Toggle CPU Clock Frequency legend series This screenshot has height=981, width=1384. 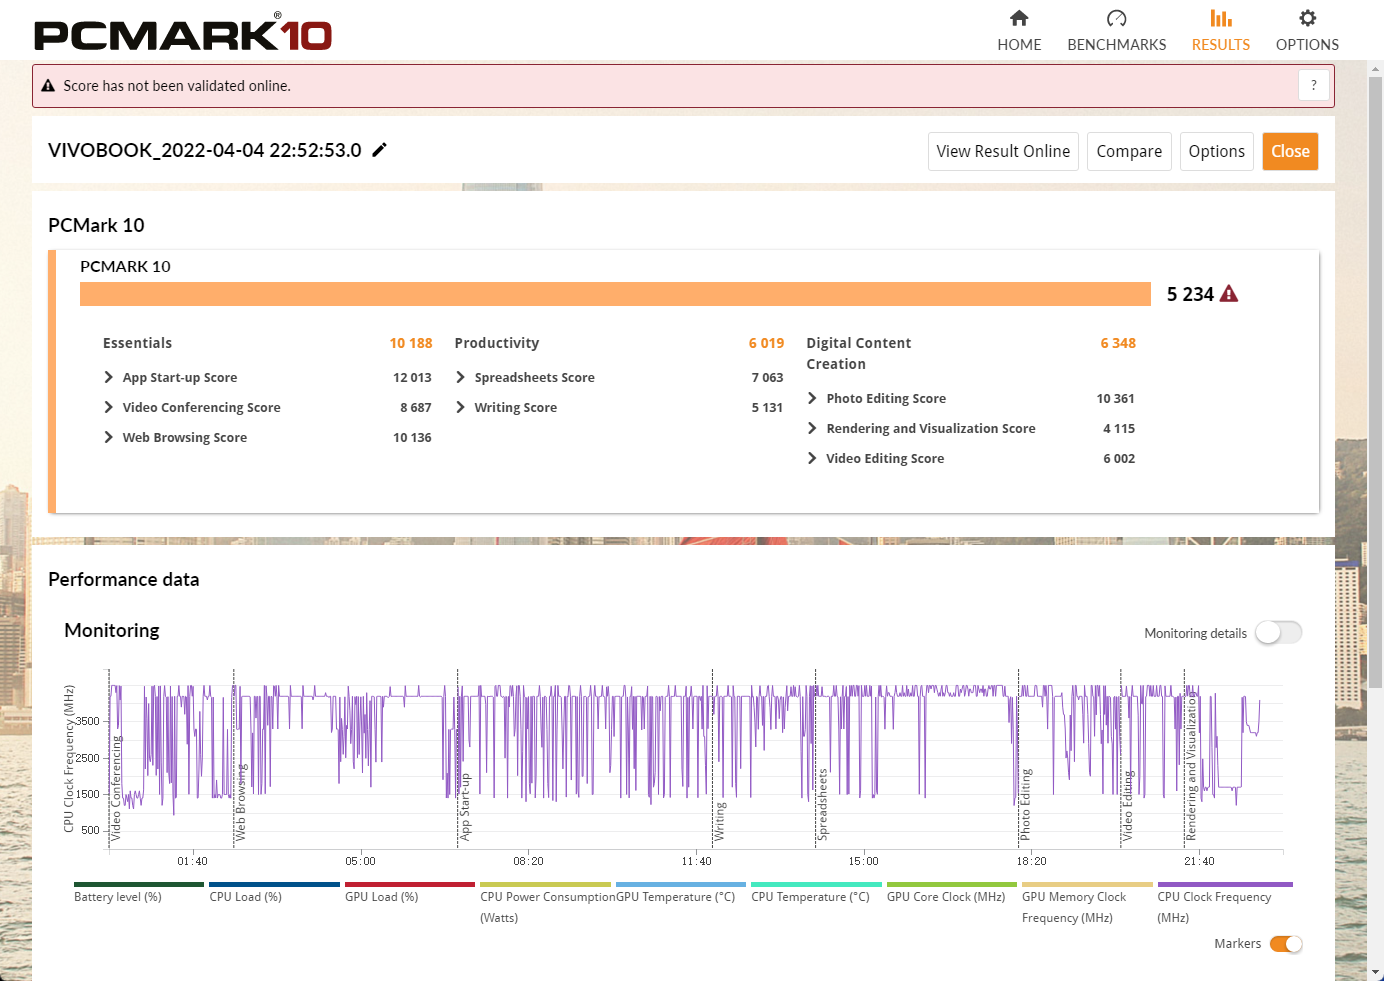[1224, 896]
